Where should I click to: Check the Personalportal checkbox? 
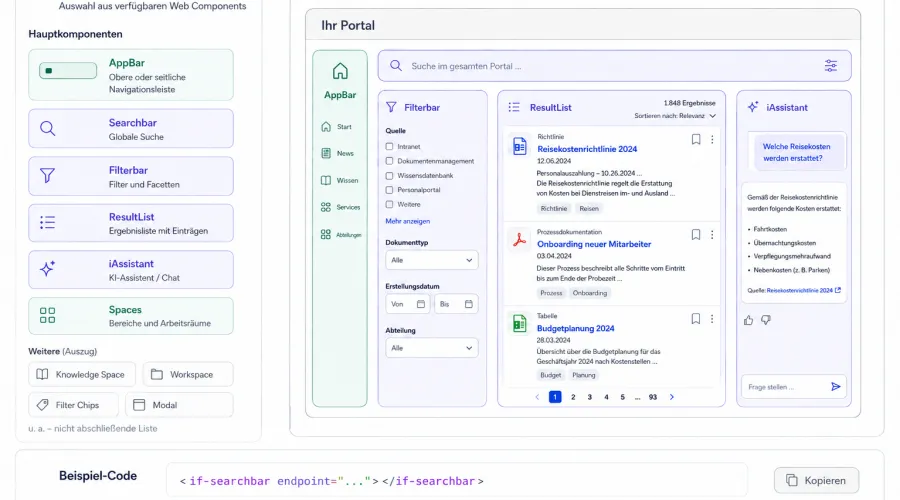click(390, 190)
